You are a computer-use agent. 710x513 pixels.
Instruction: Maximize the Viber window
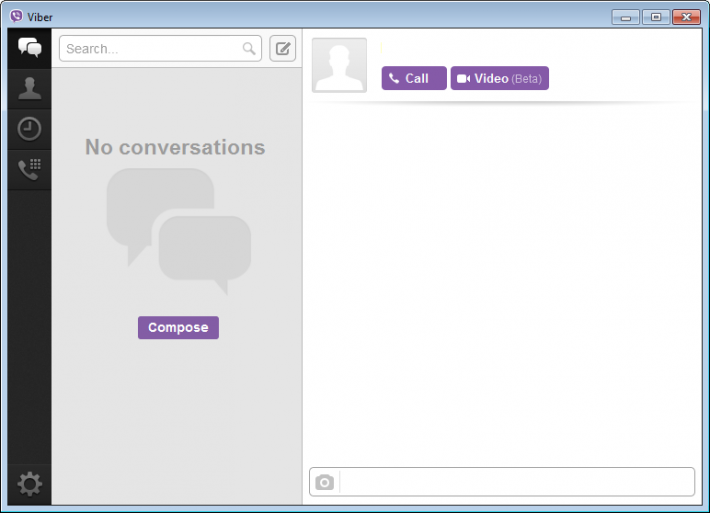click(x=656, y=17)
